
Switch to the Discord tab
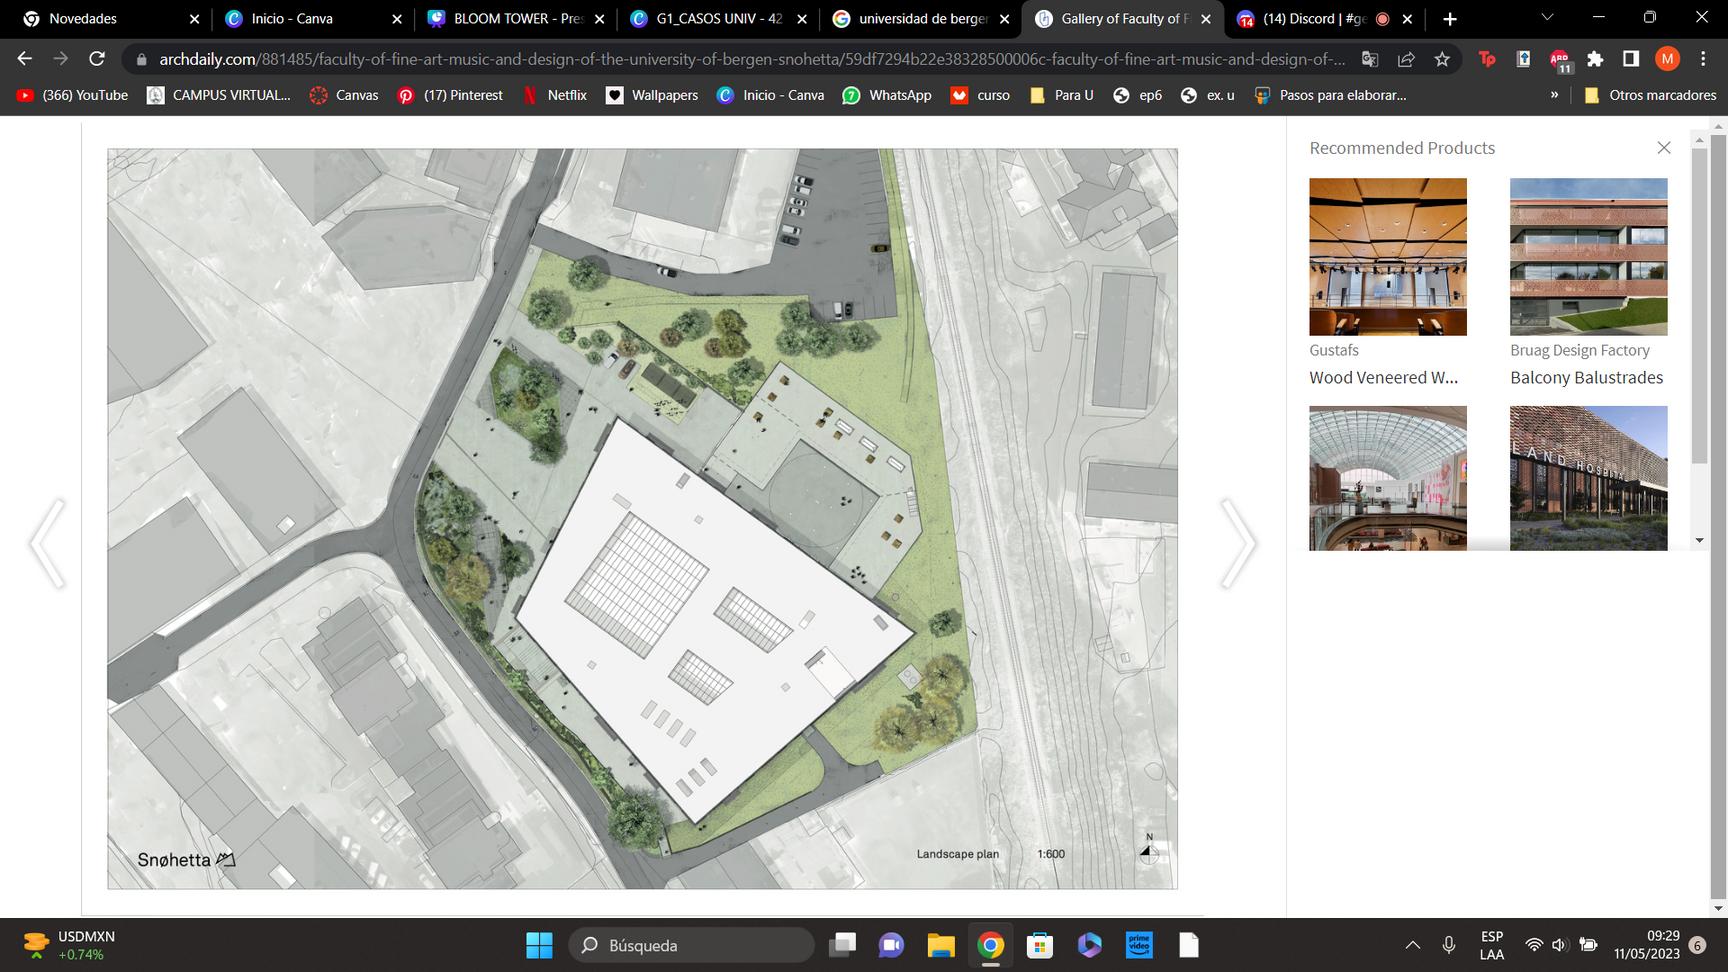(x=1326, y=19)
